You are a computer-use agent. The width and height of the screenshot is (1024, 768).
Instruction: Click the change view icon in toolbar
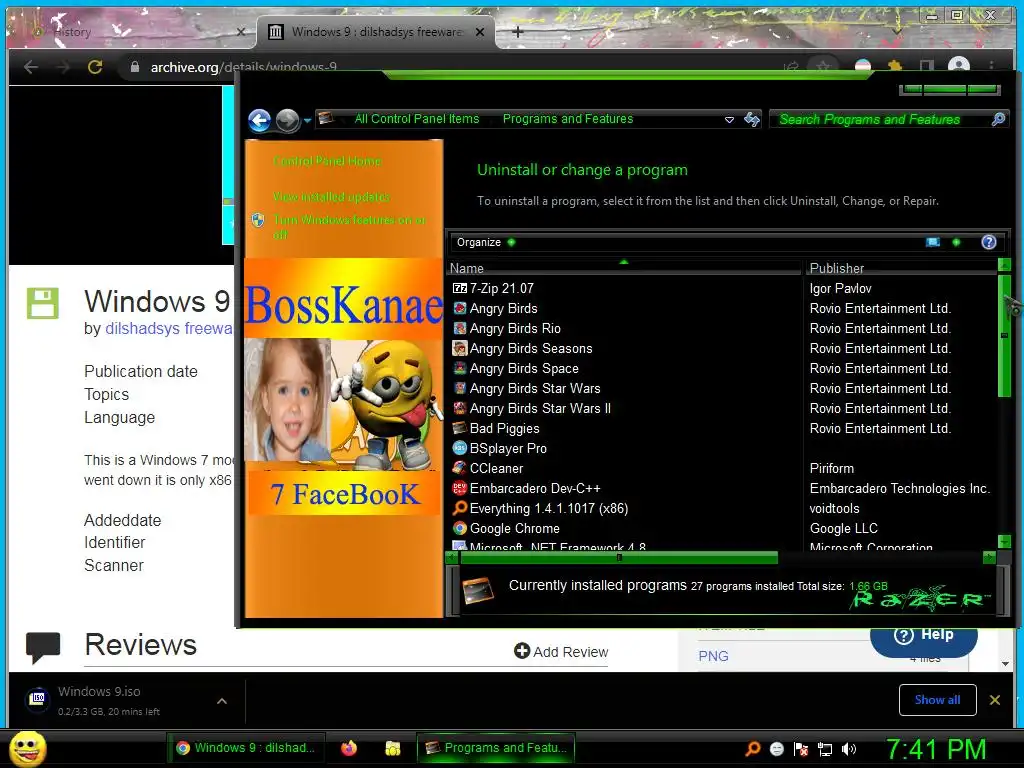pyautogui.click(x=933, y=242)
